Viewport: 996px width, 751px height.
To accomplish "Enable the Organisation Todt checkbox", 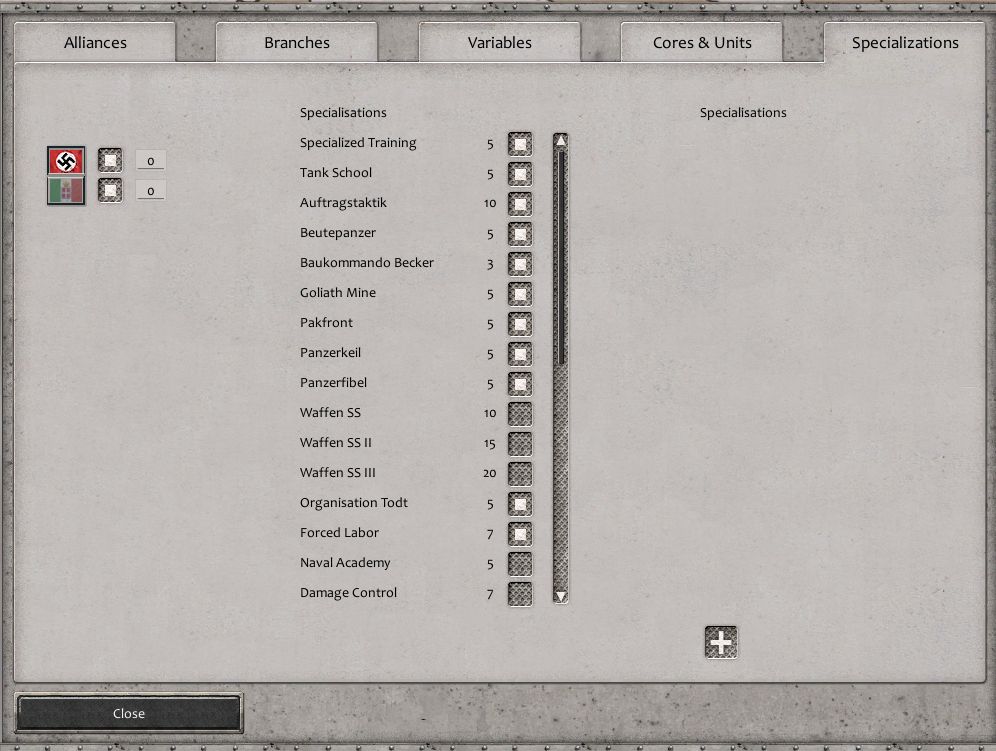I will point(520,504).
